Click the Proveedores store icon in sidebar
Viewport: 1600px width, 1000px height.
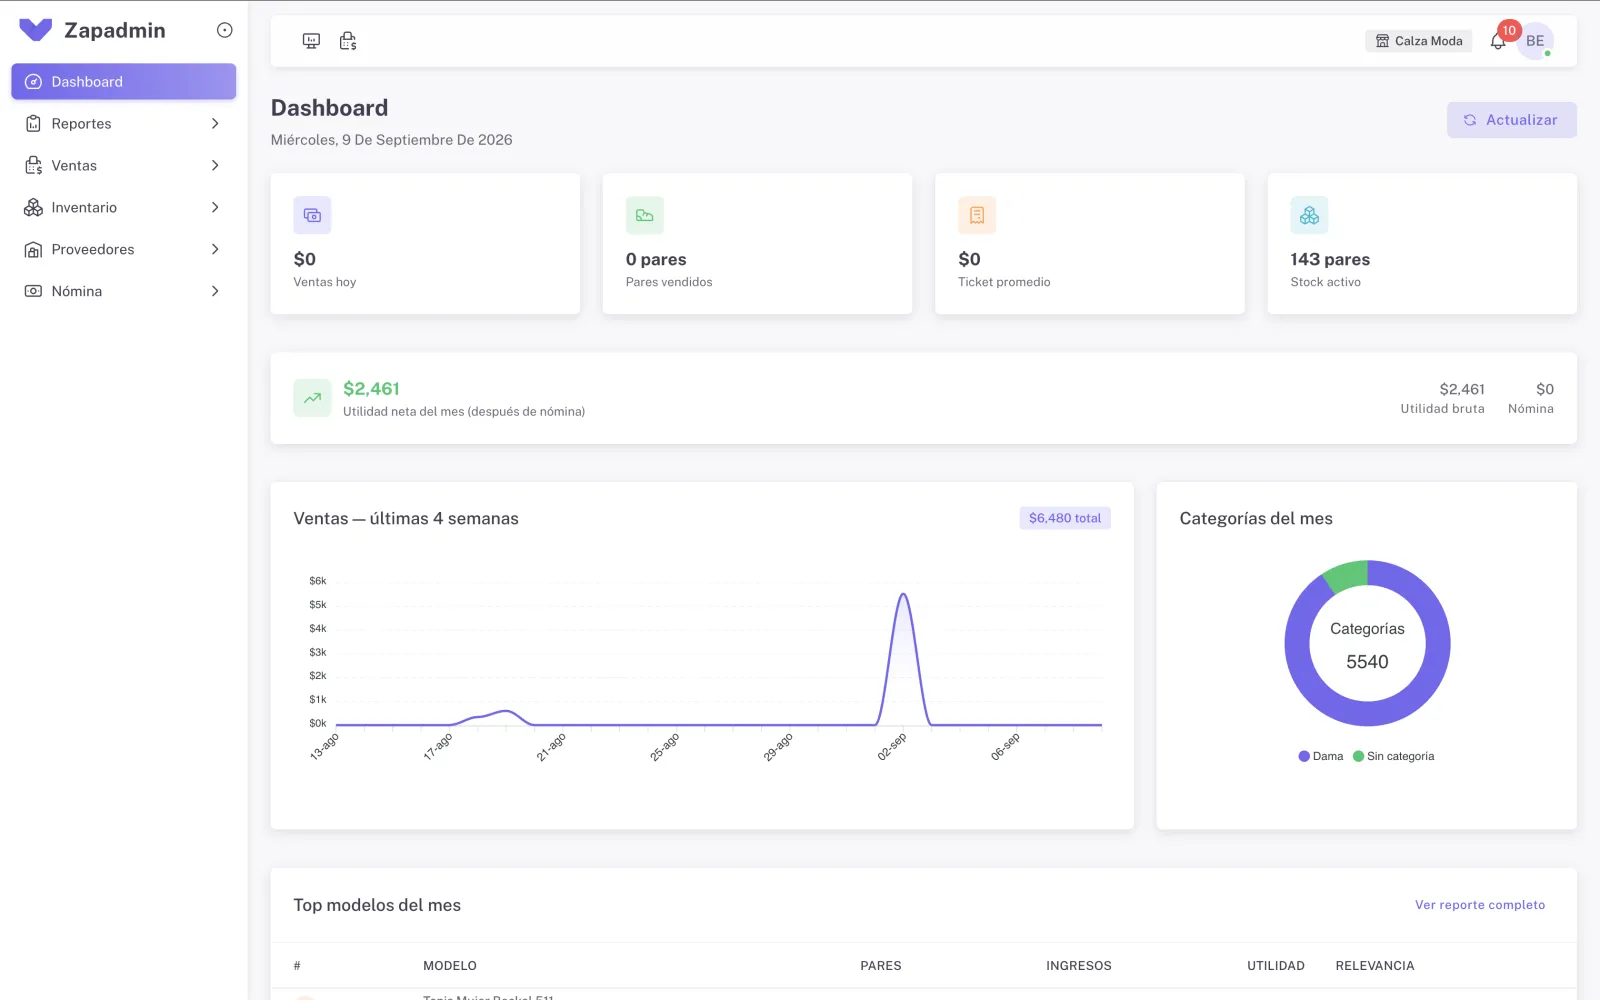pos(33,250)
